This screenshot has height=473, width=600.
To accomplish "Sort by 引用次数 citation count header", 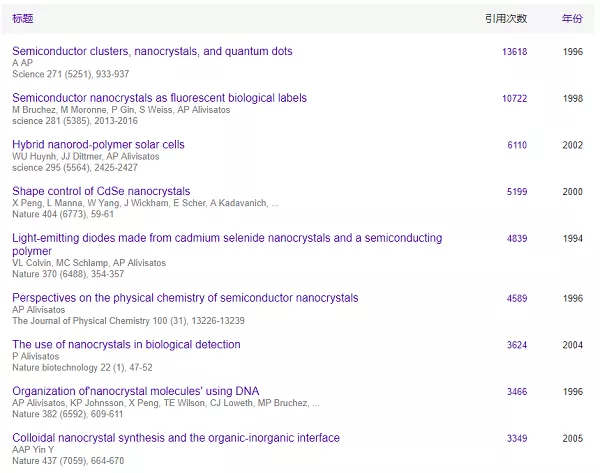I will [x=505, y=18].
